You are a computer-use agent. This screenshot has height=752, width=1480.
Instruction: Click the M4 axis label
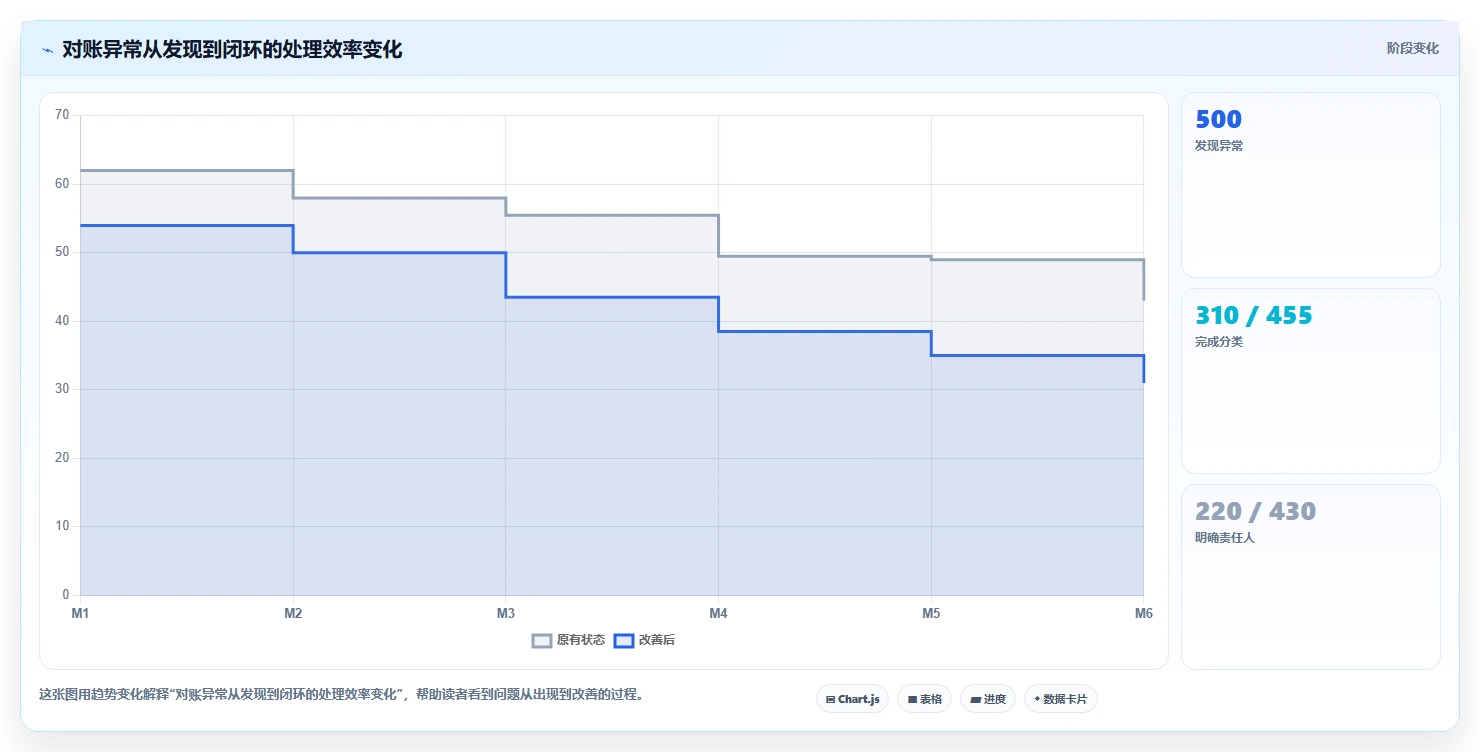click(718, 613)
